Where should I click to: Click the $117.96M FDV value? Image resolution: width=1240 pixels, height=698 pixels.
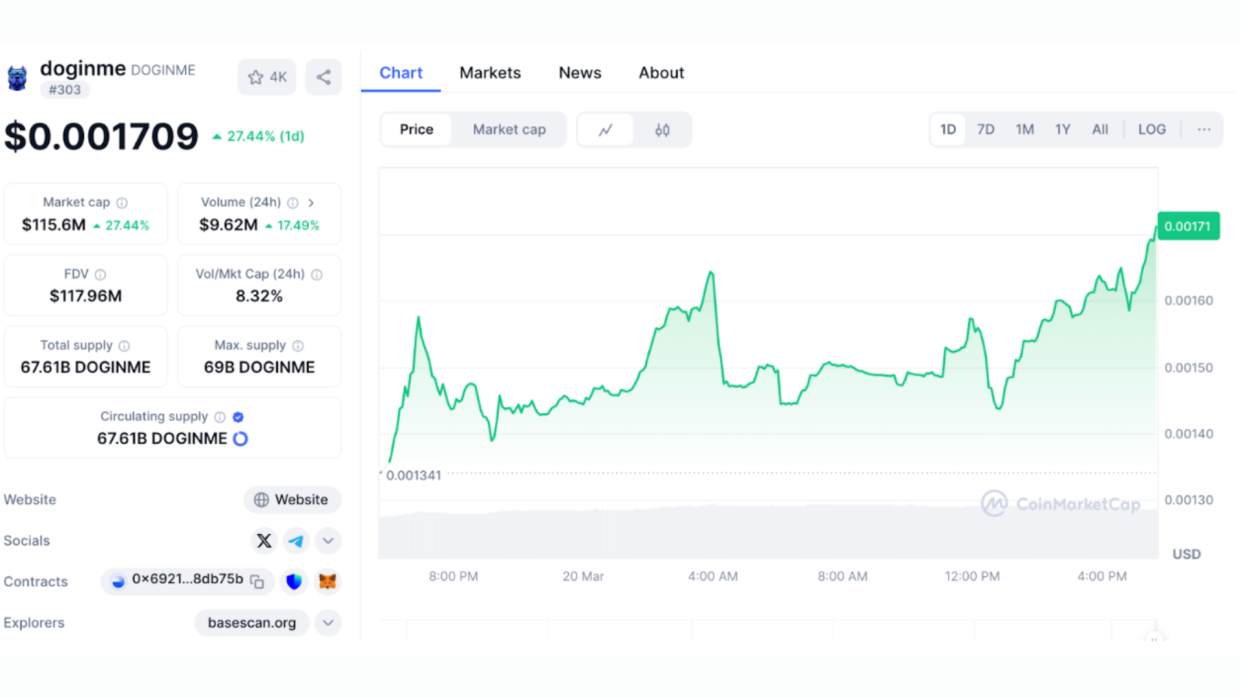click(86, 296)
